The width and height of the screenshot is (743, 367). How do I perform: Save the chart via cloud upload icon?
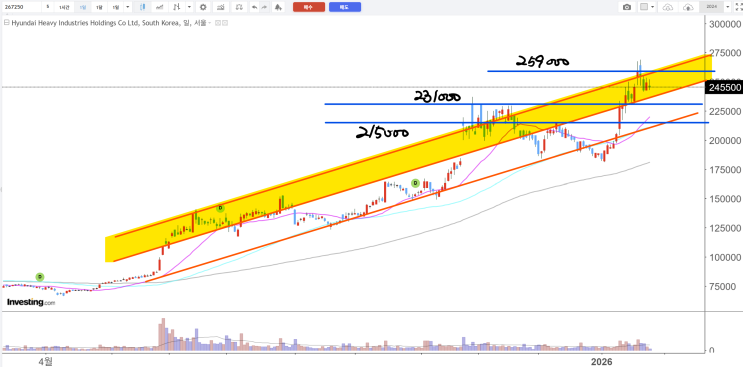pos(688,7)
